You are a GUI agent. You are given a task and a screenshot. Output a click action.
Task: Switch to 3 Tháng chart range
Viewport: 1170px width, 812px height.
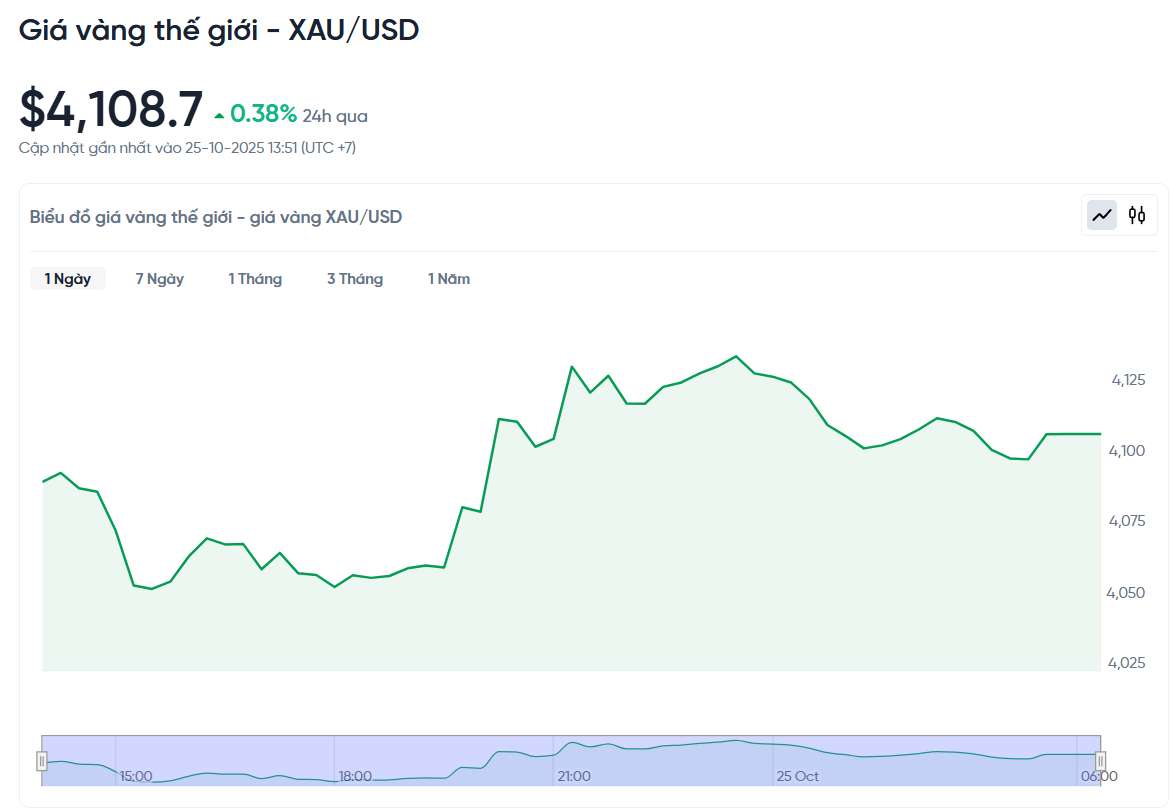[355, 279]
